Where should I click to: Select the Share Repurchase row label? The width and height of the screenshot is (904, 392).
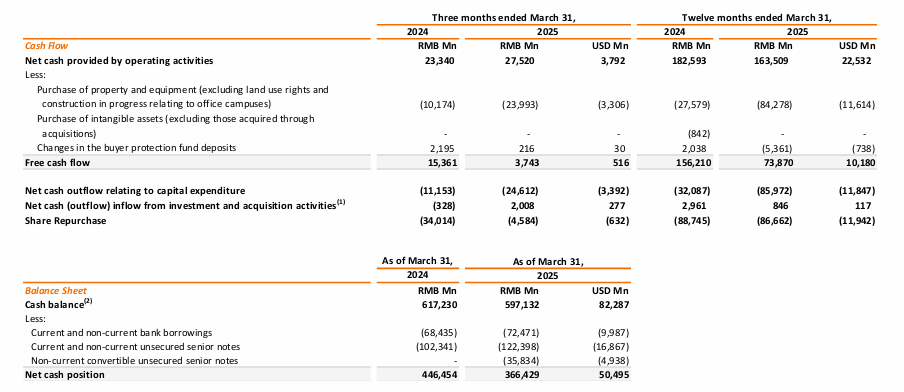point(66,220)
